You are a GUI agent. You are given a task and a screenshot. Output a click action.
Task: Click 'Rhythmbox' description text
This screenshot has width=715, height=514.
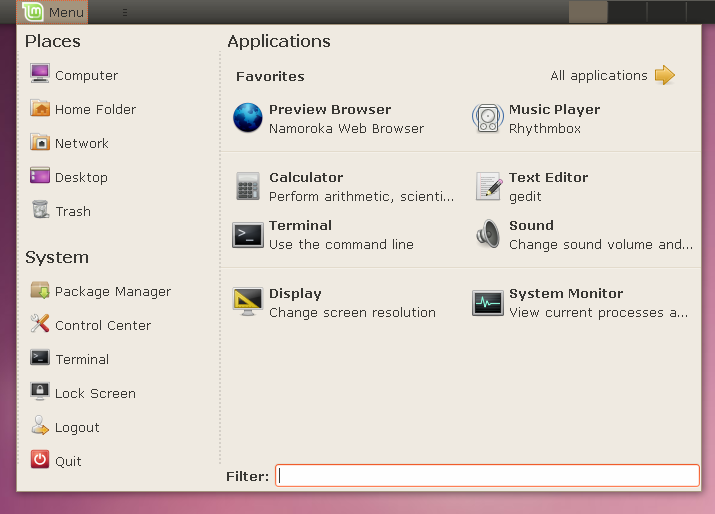(545, 129)
